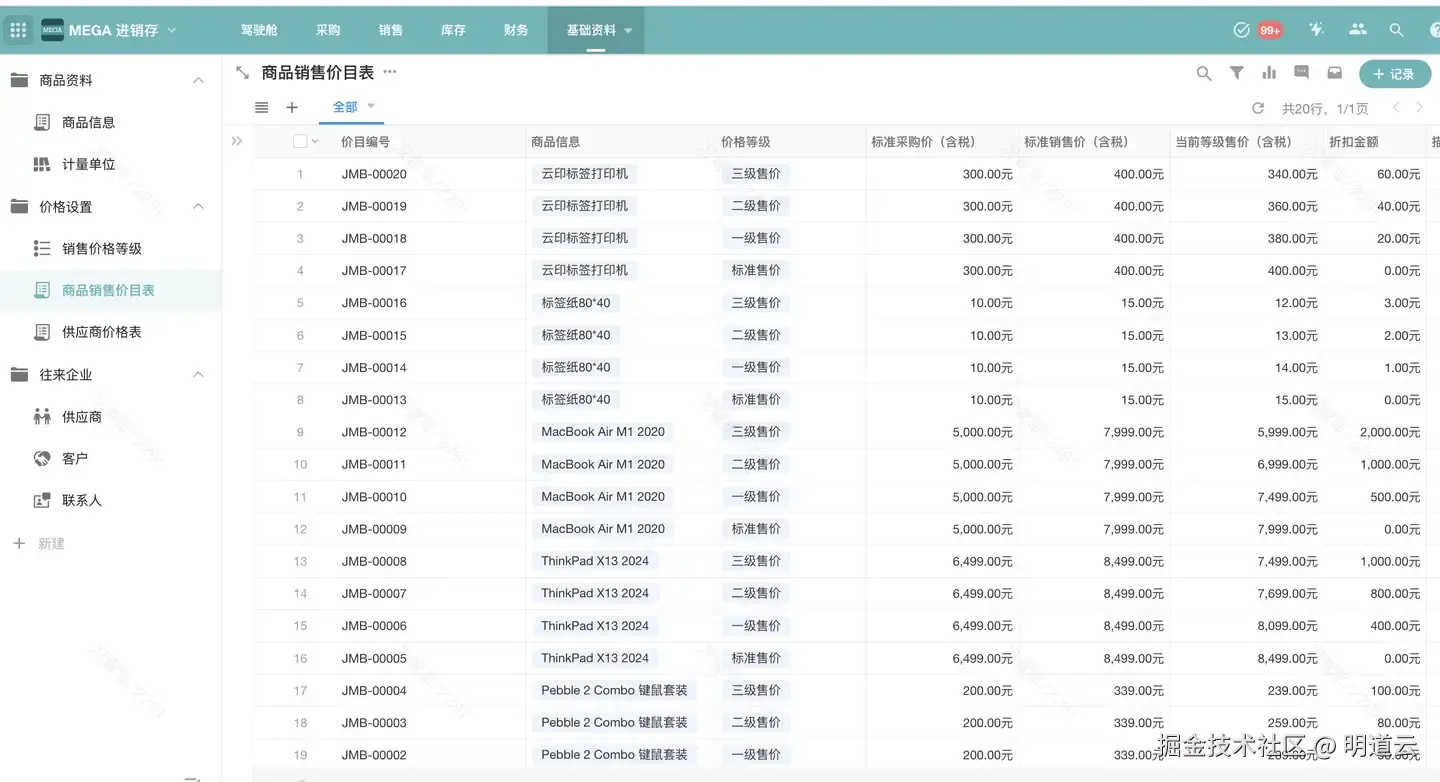Click the inbox tray icon near 记录 button
Viewport: 1440px width, 782px height.
pyautogui.click(x=1334, y=73)
